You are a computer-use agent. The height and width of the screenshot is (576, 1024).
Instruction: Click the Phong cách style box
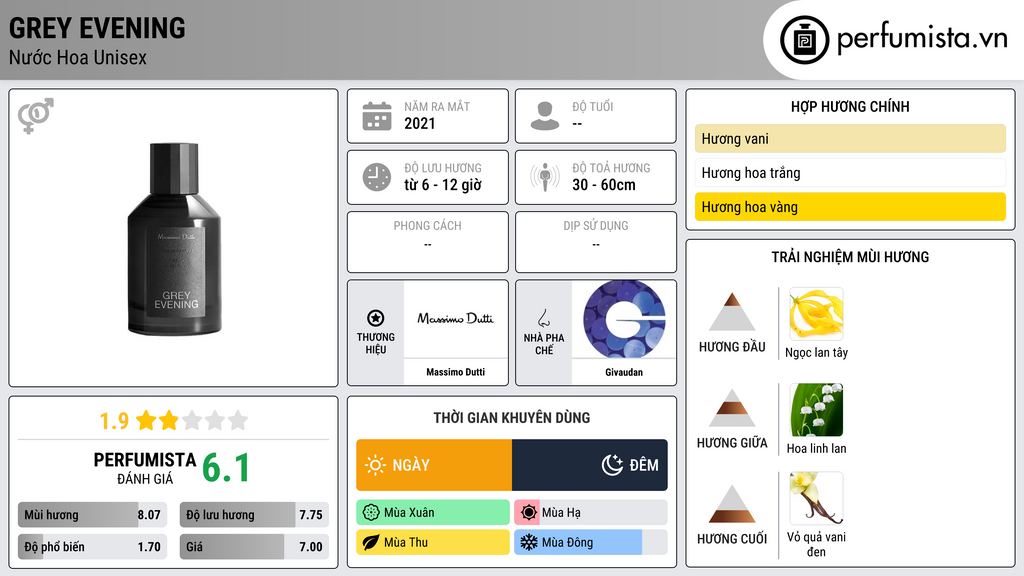point(428,242)
